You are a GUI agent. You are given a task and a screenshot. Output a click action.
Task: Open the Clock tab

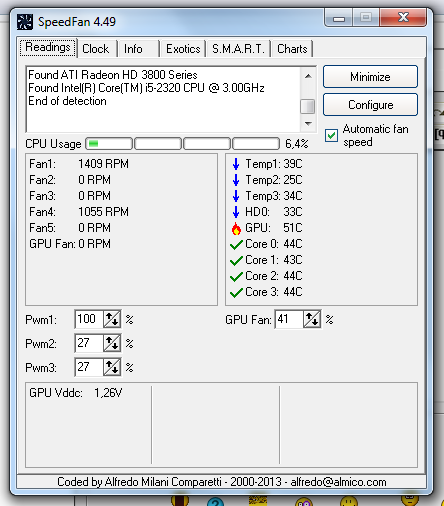(96, 49)
